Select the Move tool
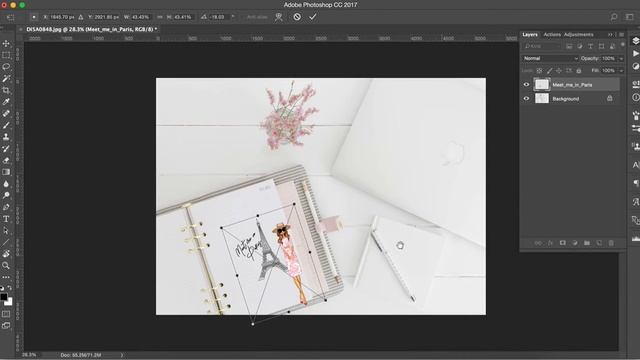The image size is (640, 360). click(x=6, y=43)
